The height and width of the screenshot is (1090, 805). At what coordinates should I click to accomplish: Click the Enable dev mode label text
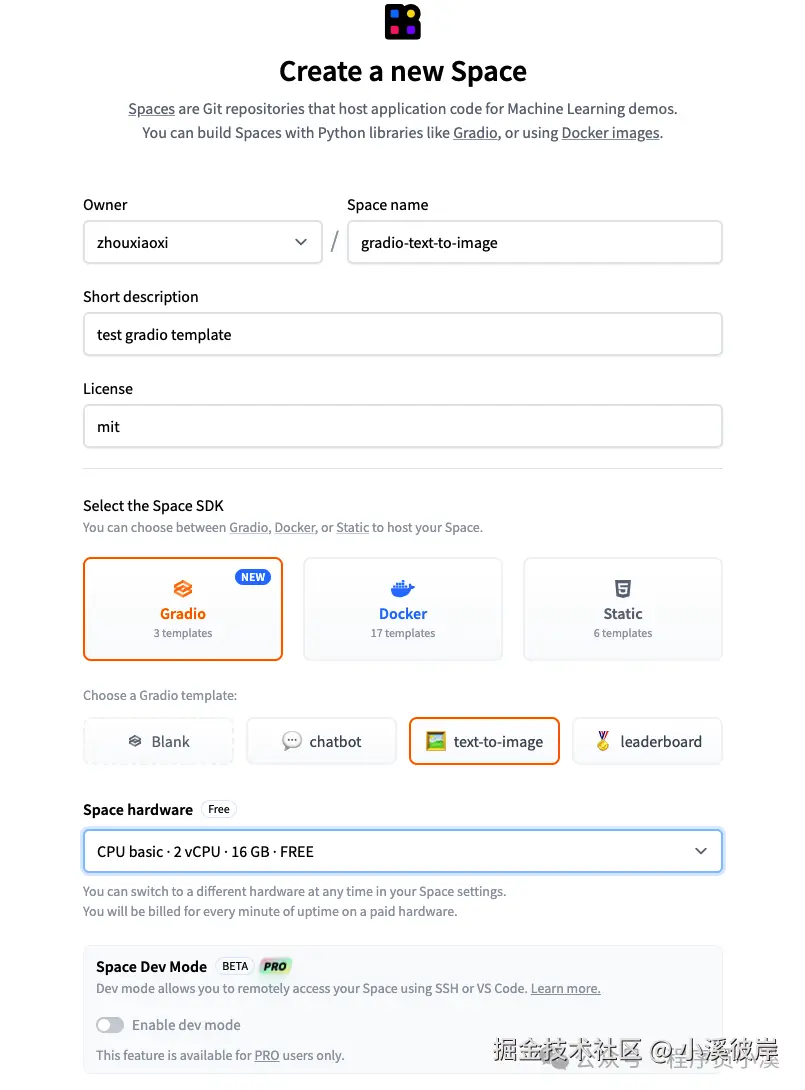pyautogui.click(x=186, y=1025)
